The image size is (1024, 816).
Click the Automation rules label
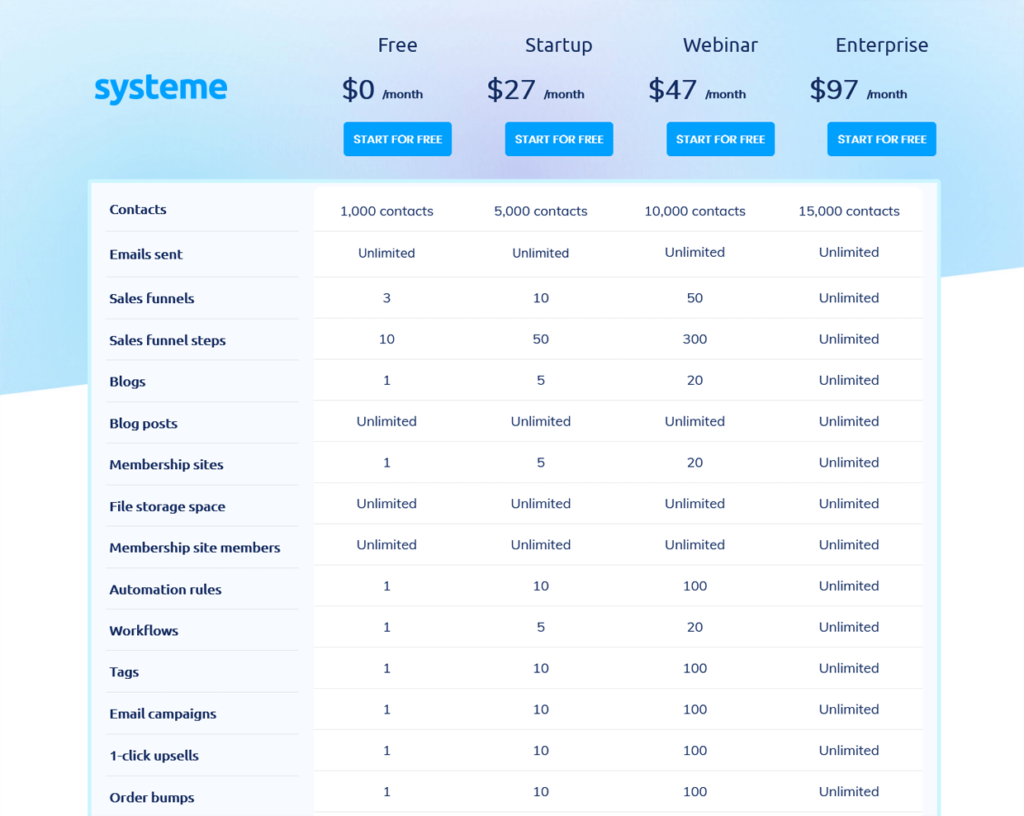click(x=165, y=589)
